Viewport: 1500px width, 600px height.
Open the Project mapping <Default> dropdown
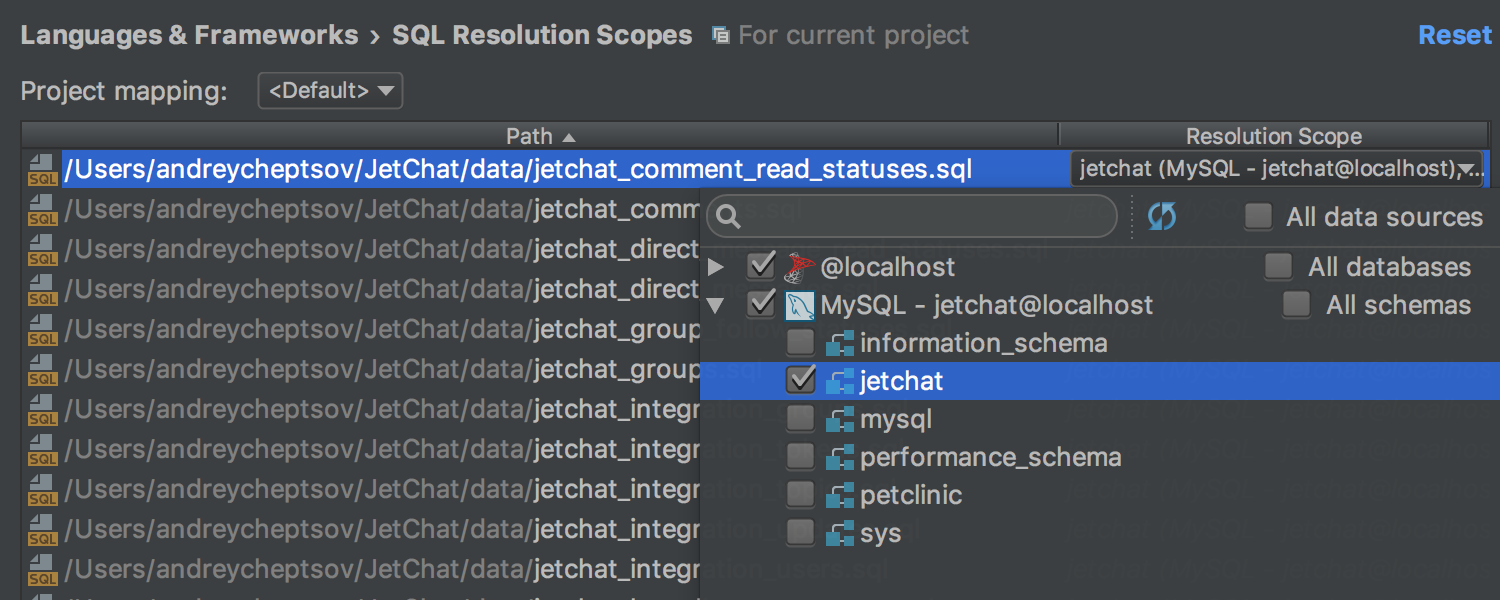pyautogui.click(x=330, y=91)
